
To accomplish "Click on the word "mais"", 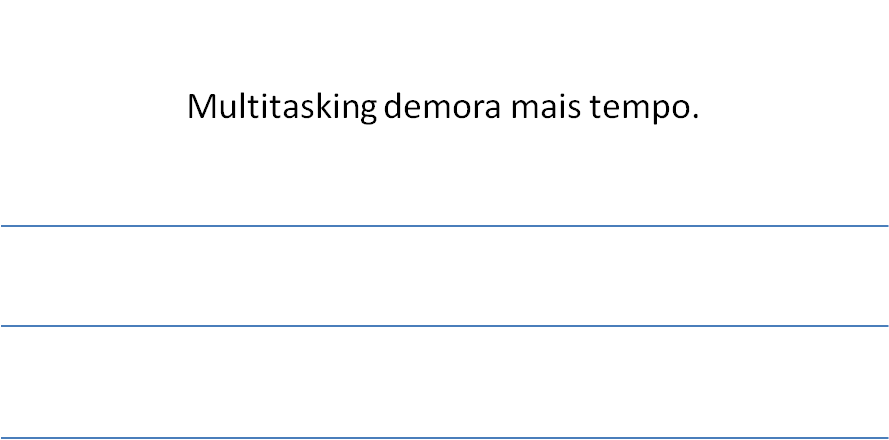I will 546,107.
